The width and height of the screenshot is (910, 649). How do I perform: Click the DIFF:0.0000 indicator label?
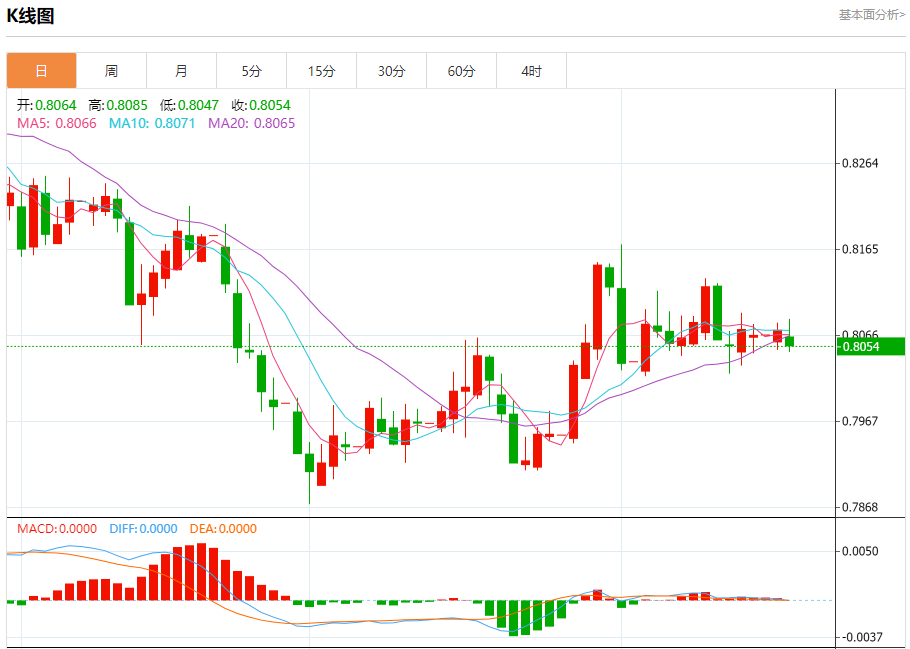[143, 529]
